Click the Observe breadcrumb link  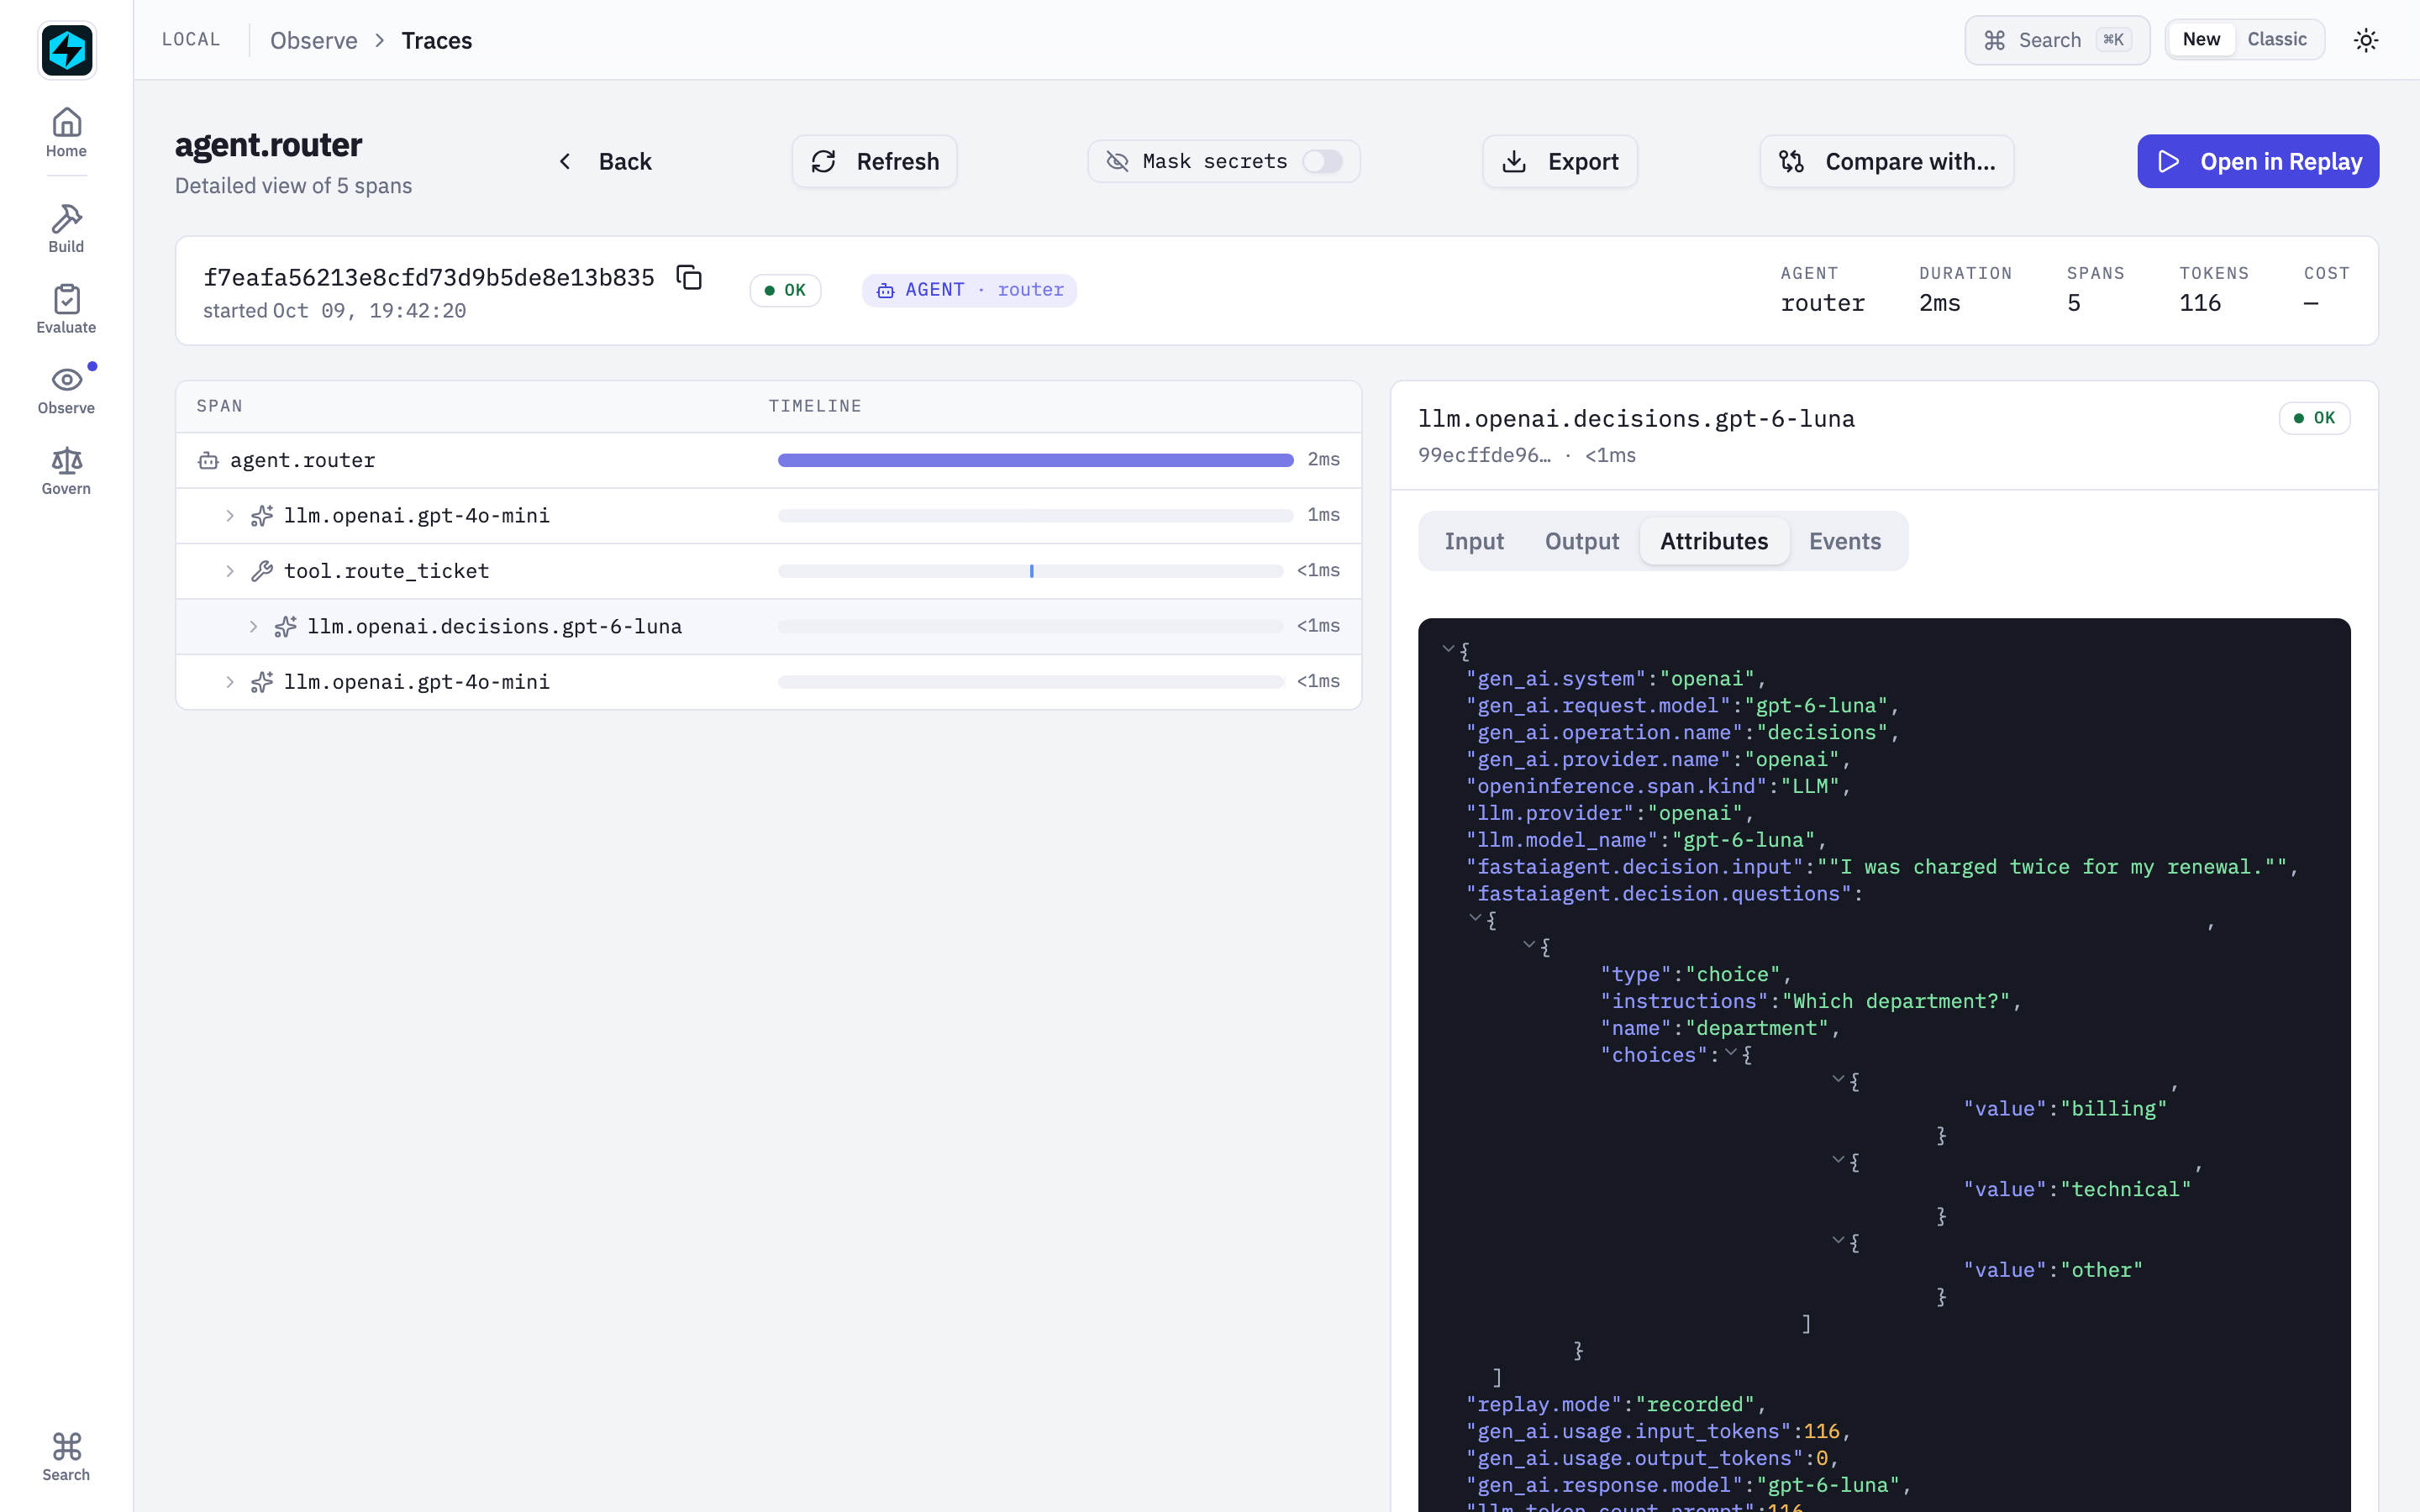314,40
